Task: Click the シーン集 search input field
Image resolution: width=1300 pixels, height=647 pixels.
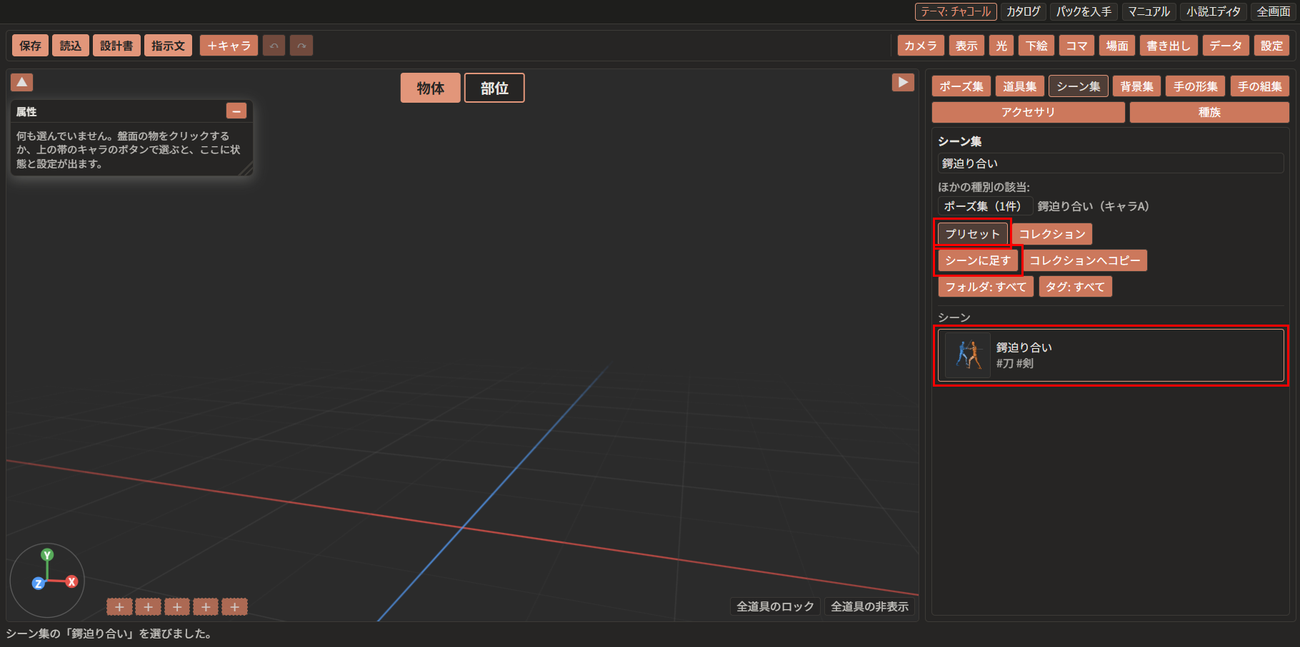Action: click(x=1111, y=163)
